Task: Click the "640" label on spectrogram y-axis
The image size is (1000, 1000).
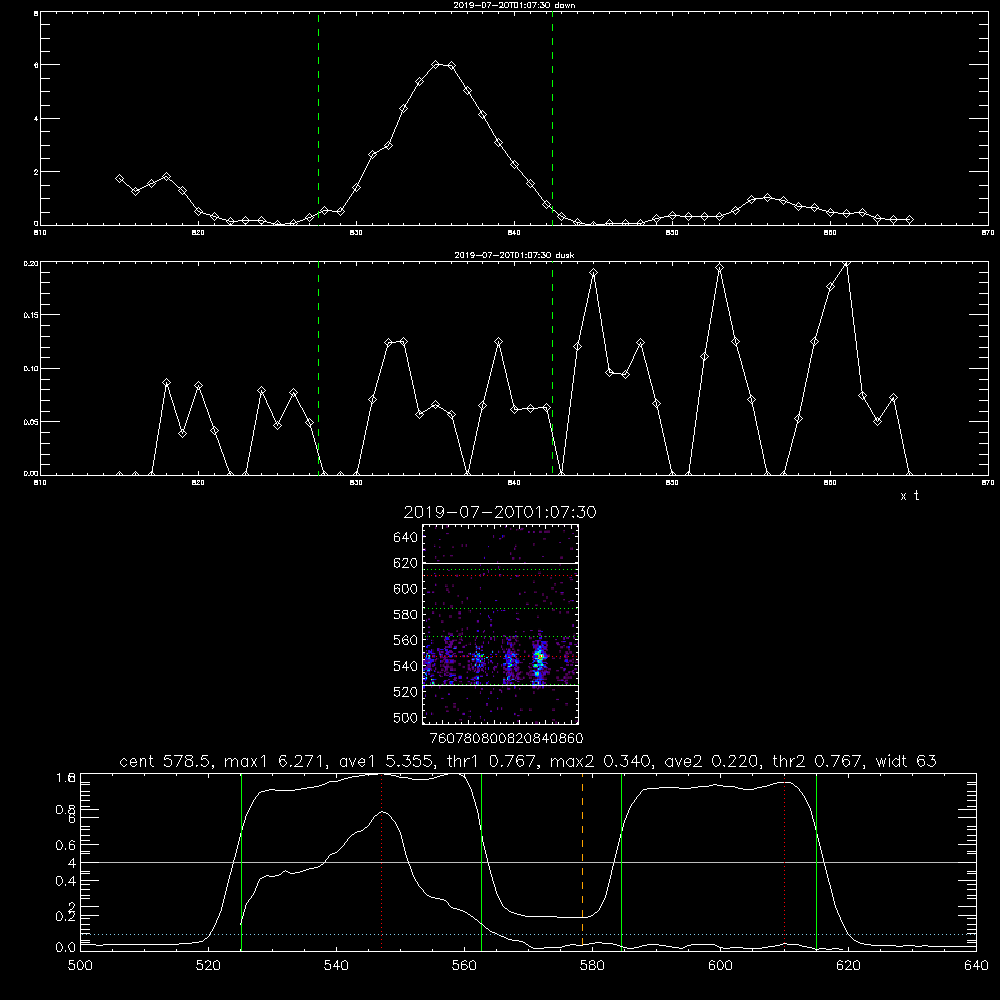Action: [x=406, y=538]
